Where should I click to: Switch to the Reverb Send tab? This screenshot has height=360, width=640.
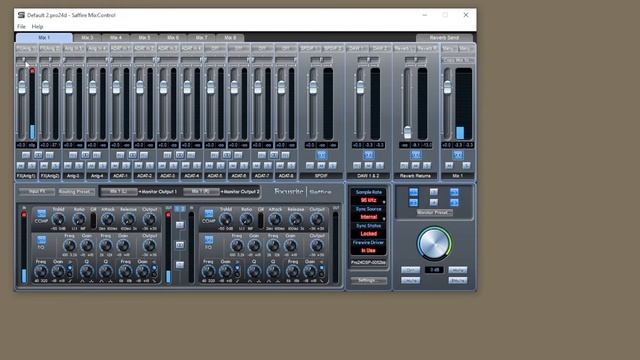(444, 38)
